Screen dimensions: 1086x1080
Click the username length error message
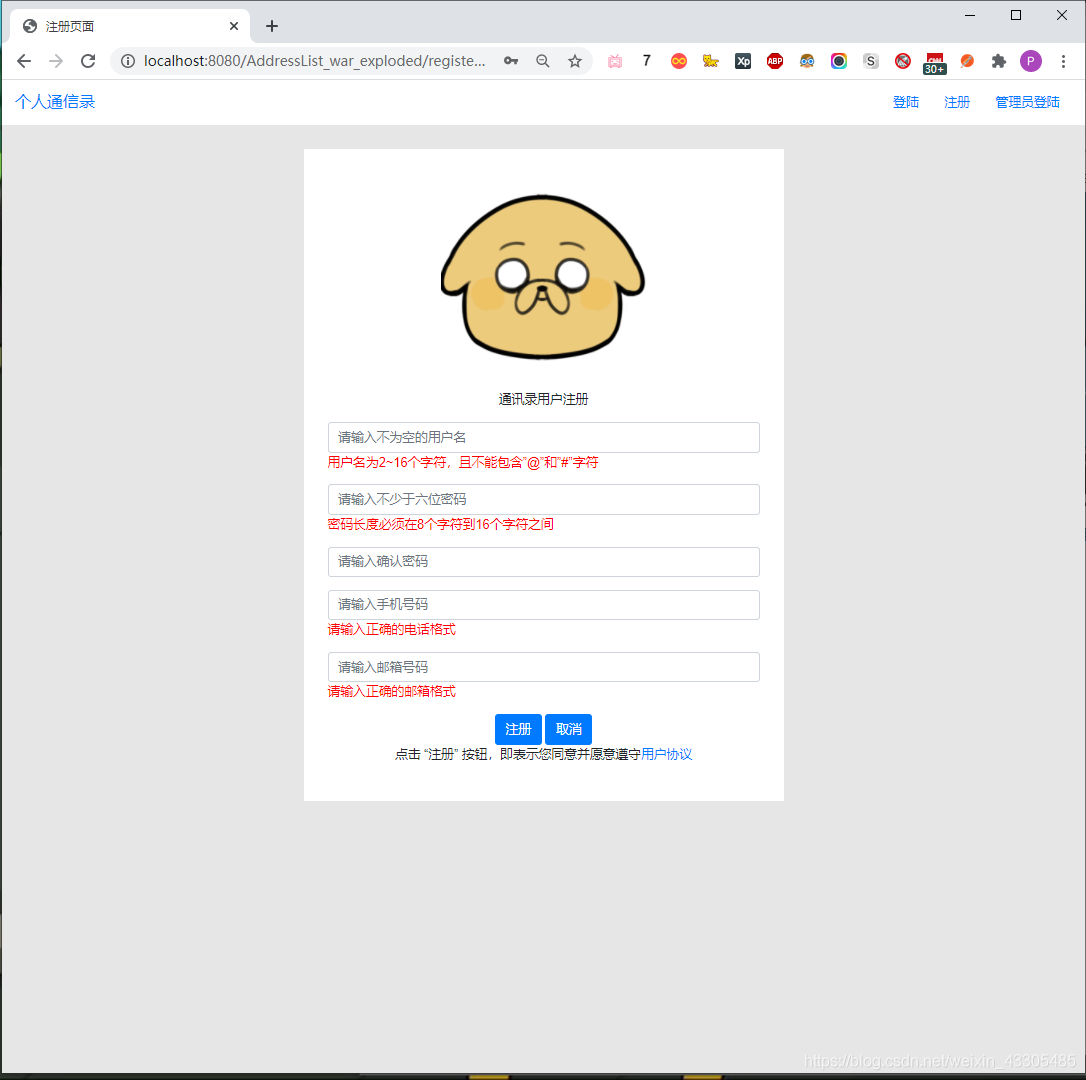[x=463, y=462]
